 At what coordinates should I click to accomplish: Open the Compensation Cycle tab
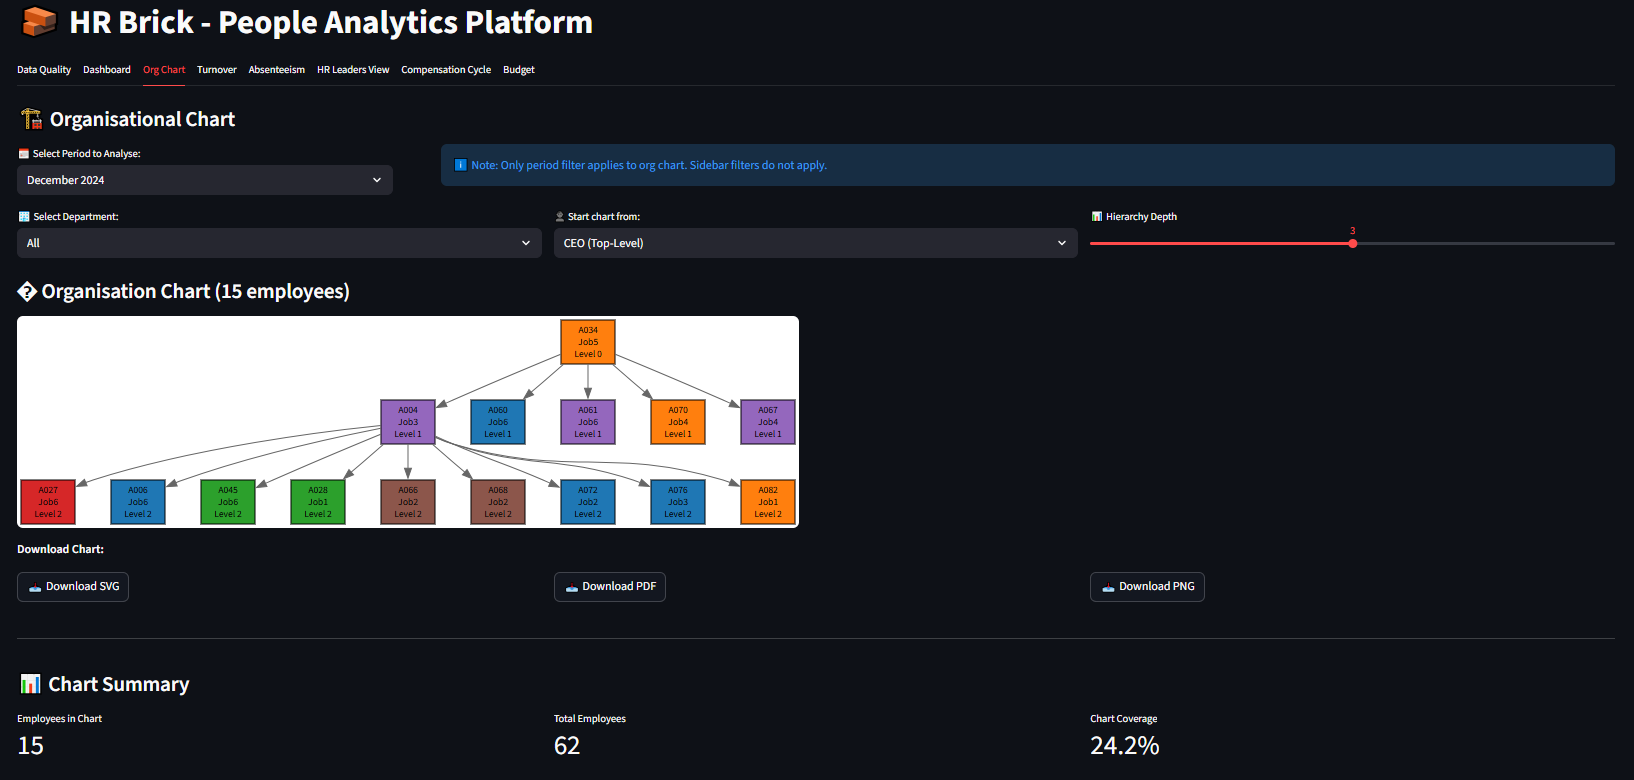(446, 70)
